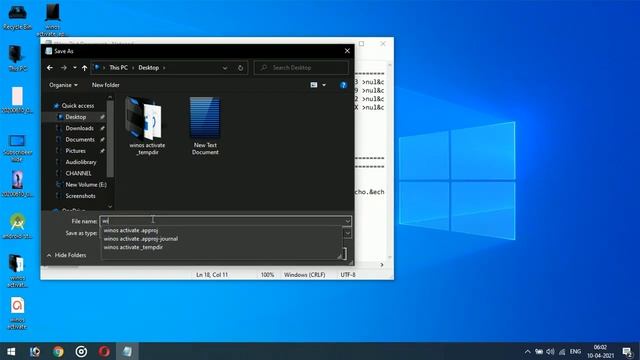
Task: Open the recent locations dropdown arrow
Action: coord(74,68)
